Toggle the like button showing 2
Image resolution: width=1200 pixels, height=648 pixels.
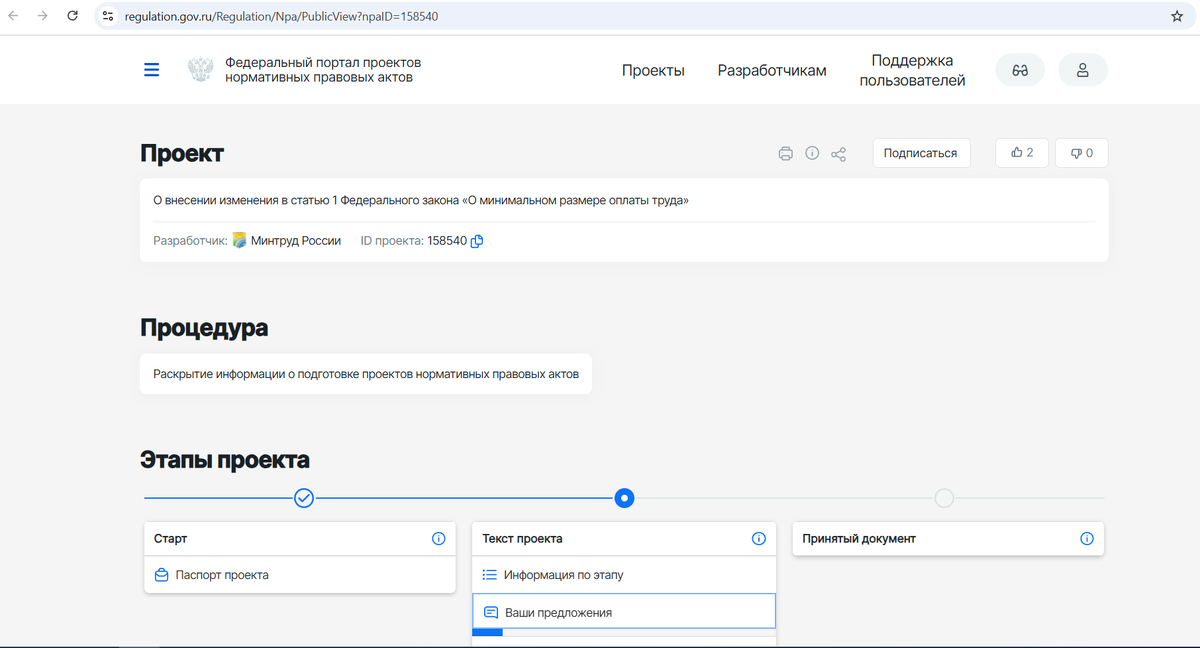[x=1021, y=152]
